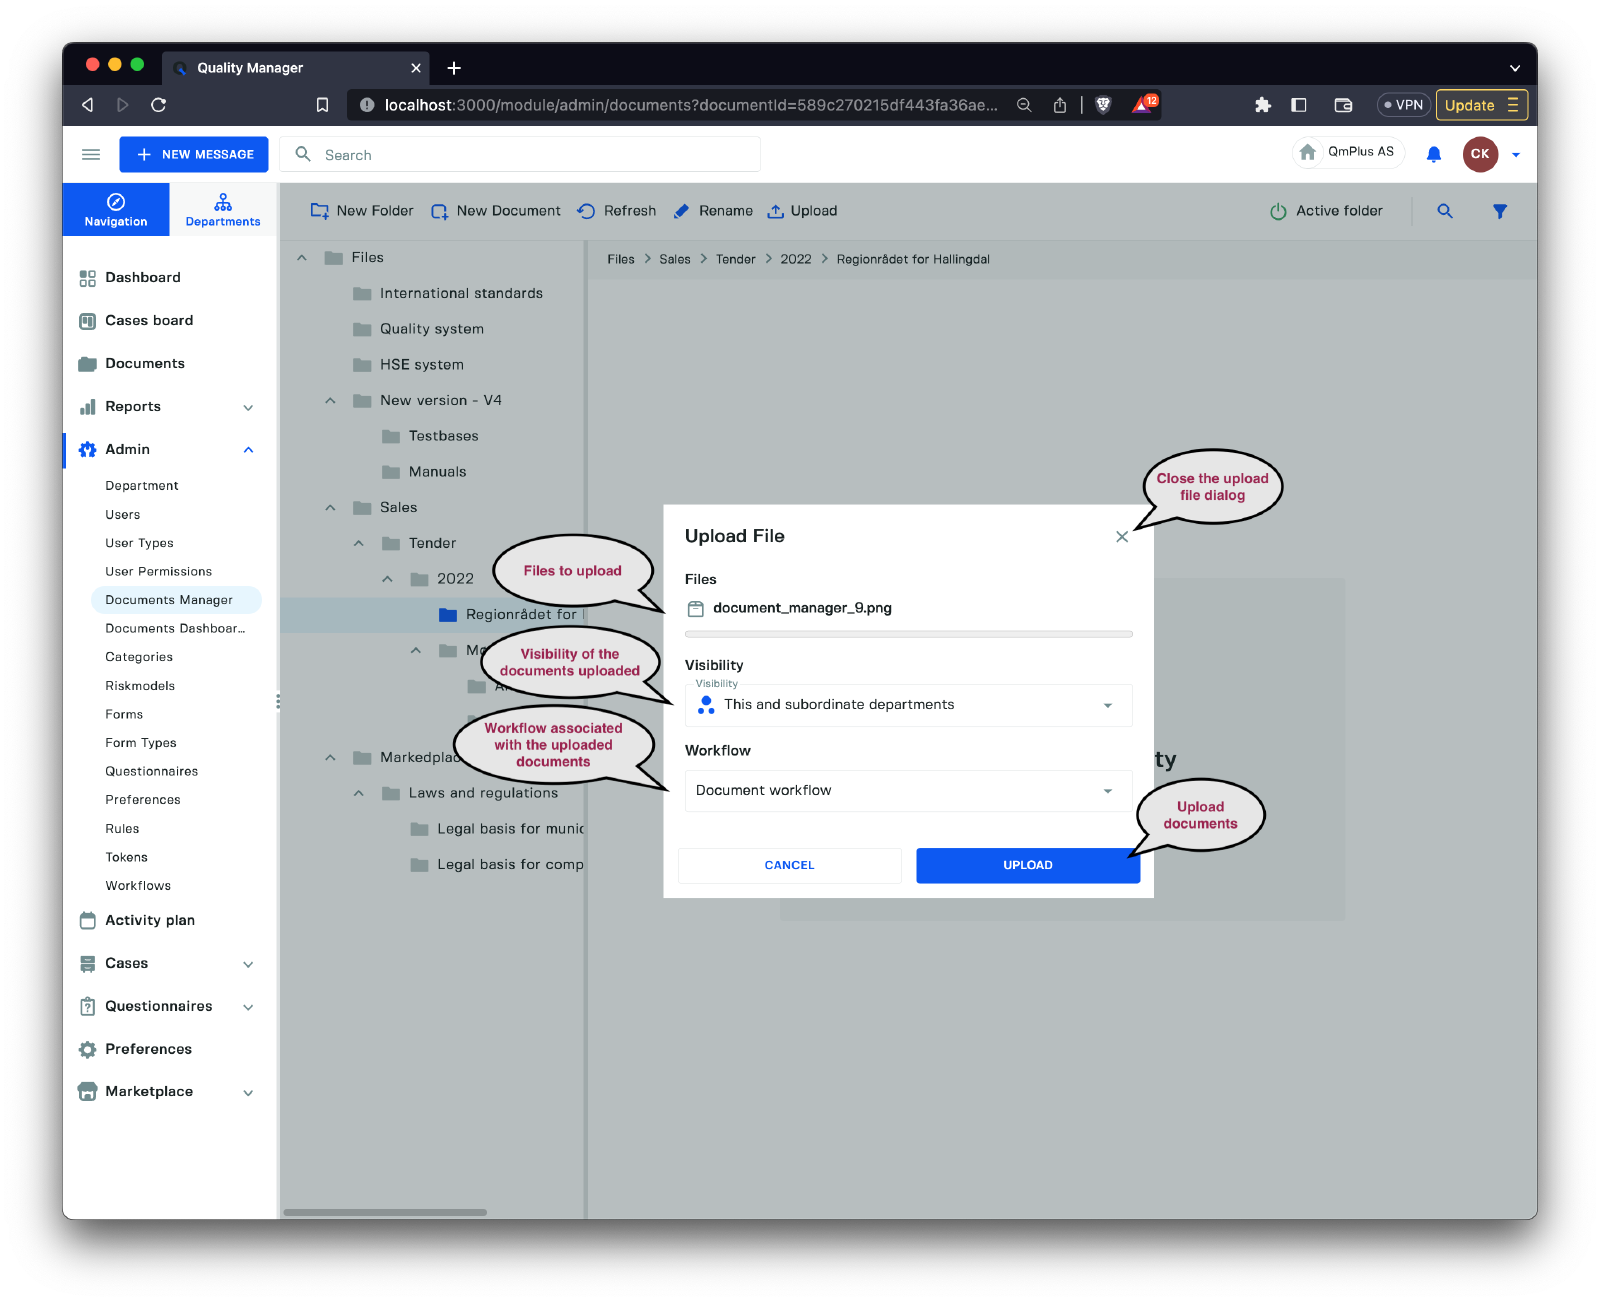Toggle the Active folder power switch

point(1278,211)
